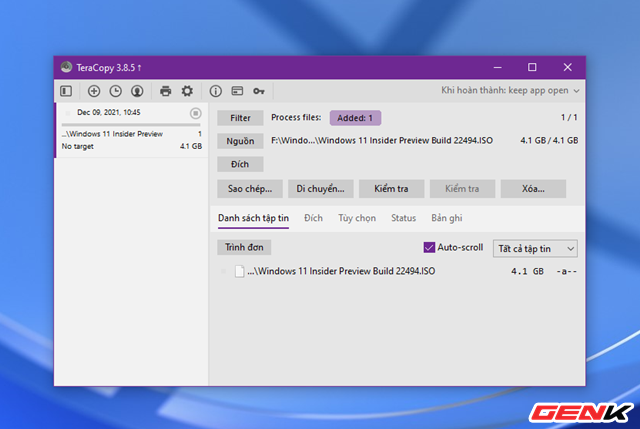Viewport: 640px width, 429px height.
Task: Close the TeraCopy window
Action: [x=567, y=67]
